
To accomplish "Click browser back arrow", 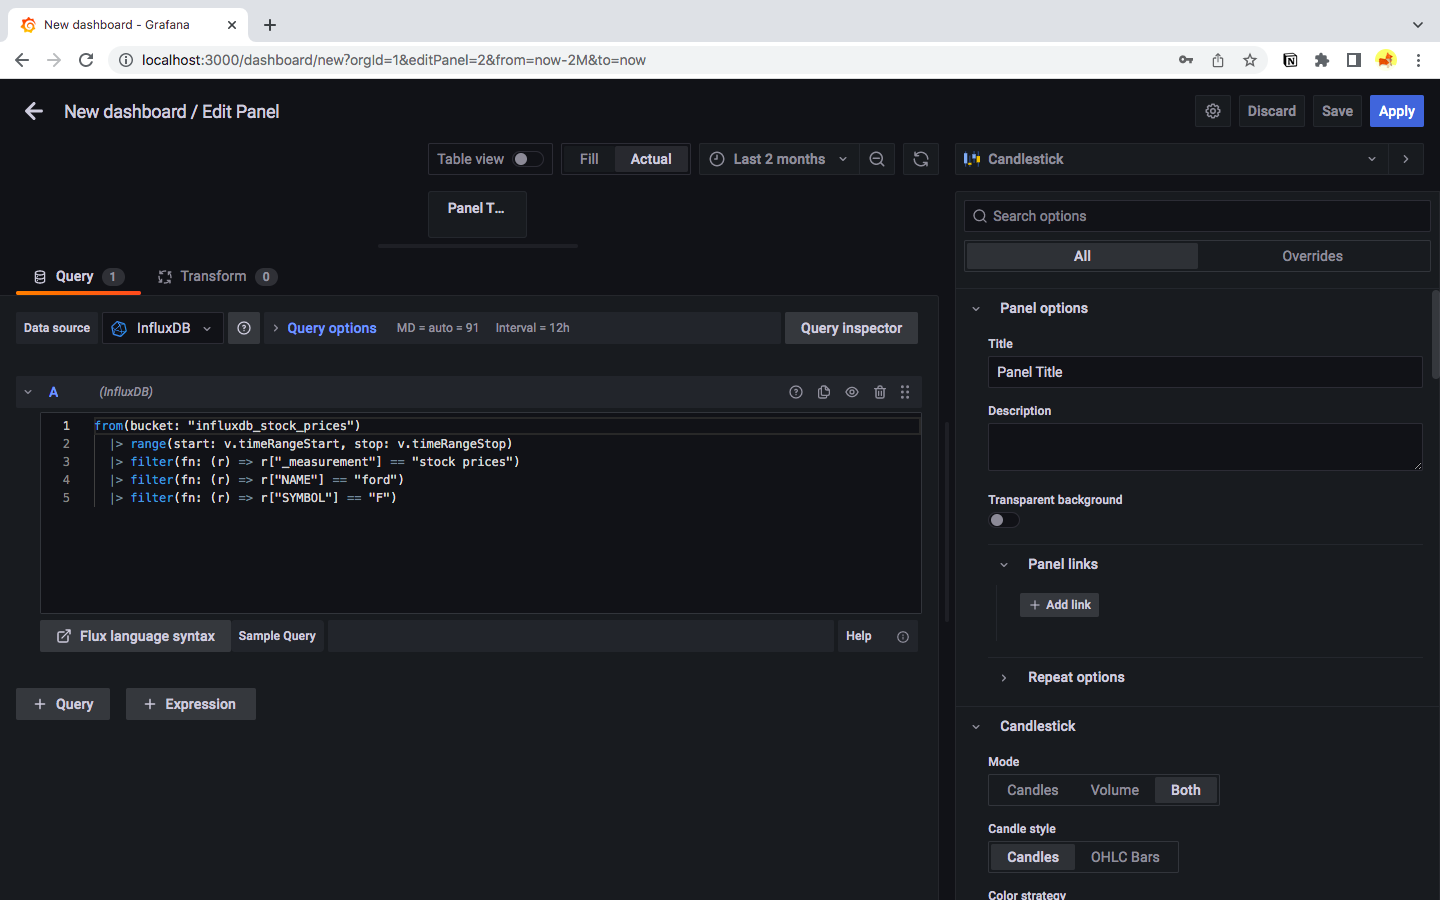I will (22, 60).
